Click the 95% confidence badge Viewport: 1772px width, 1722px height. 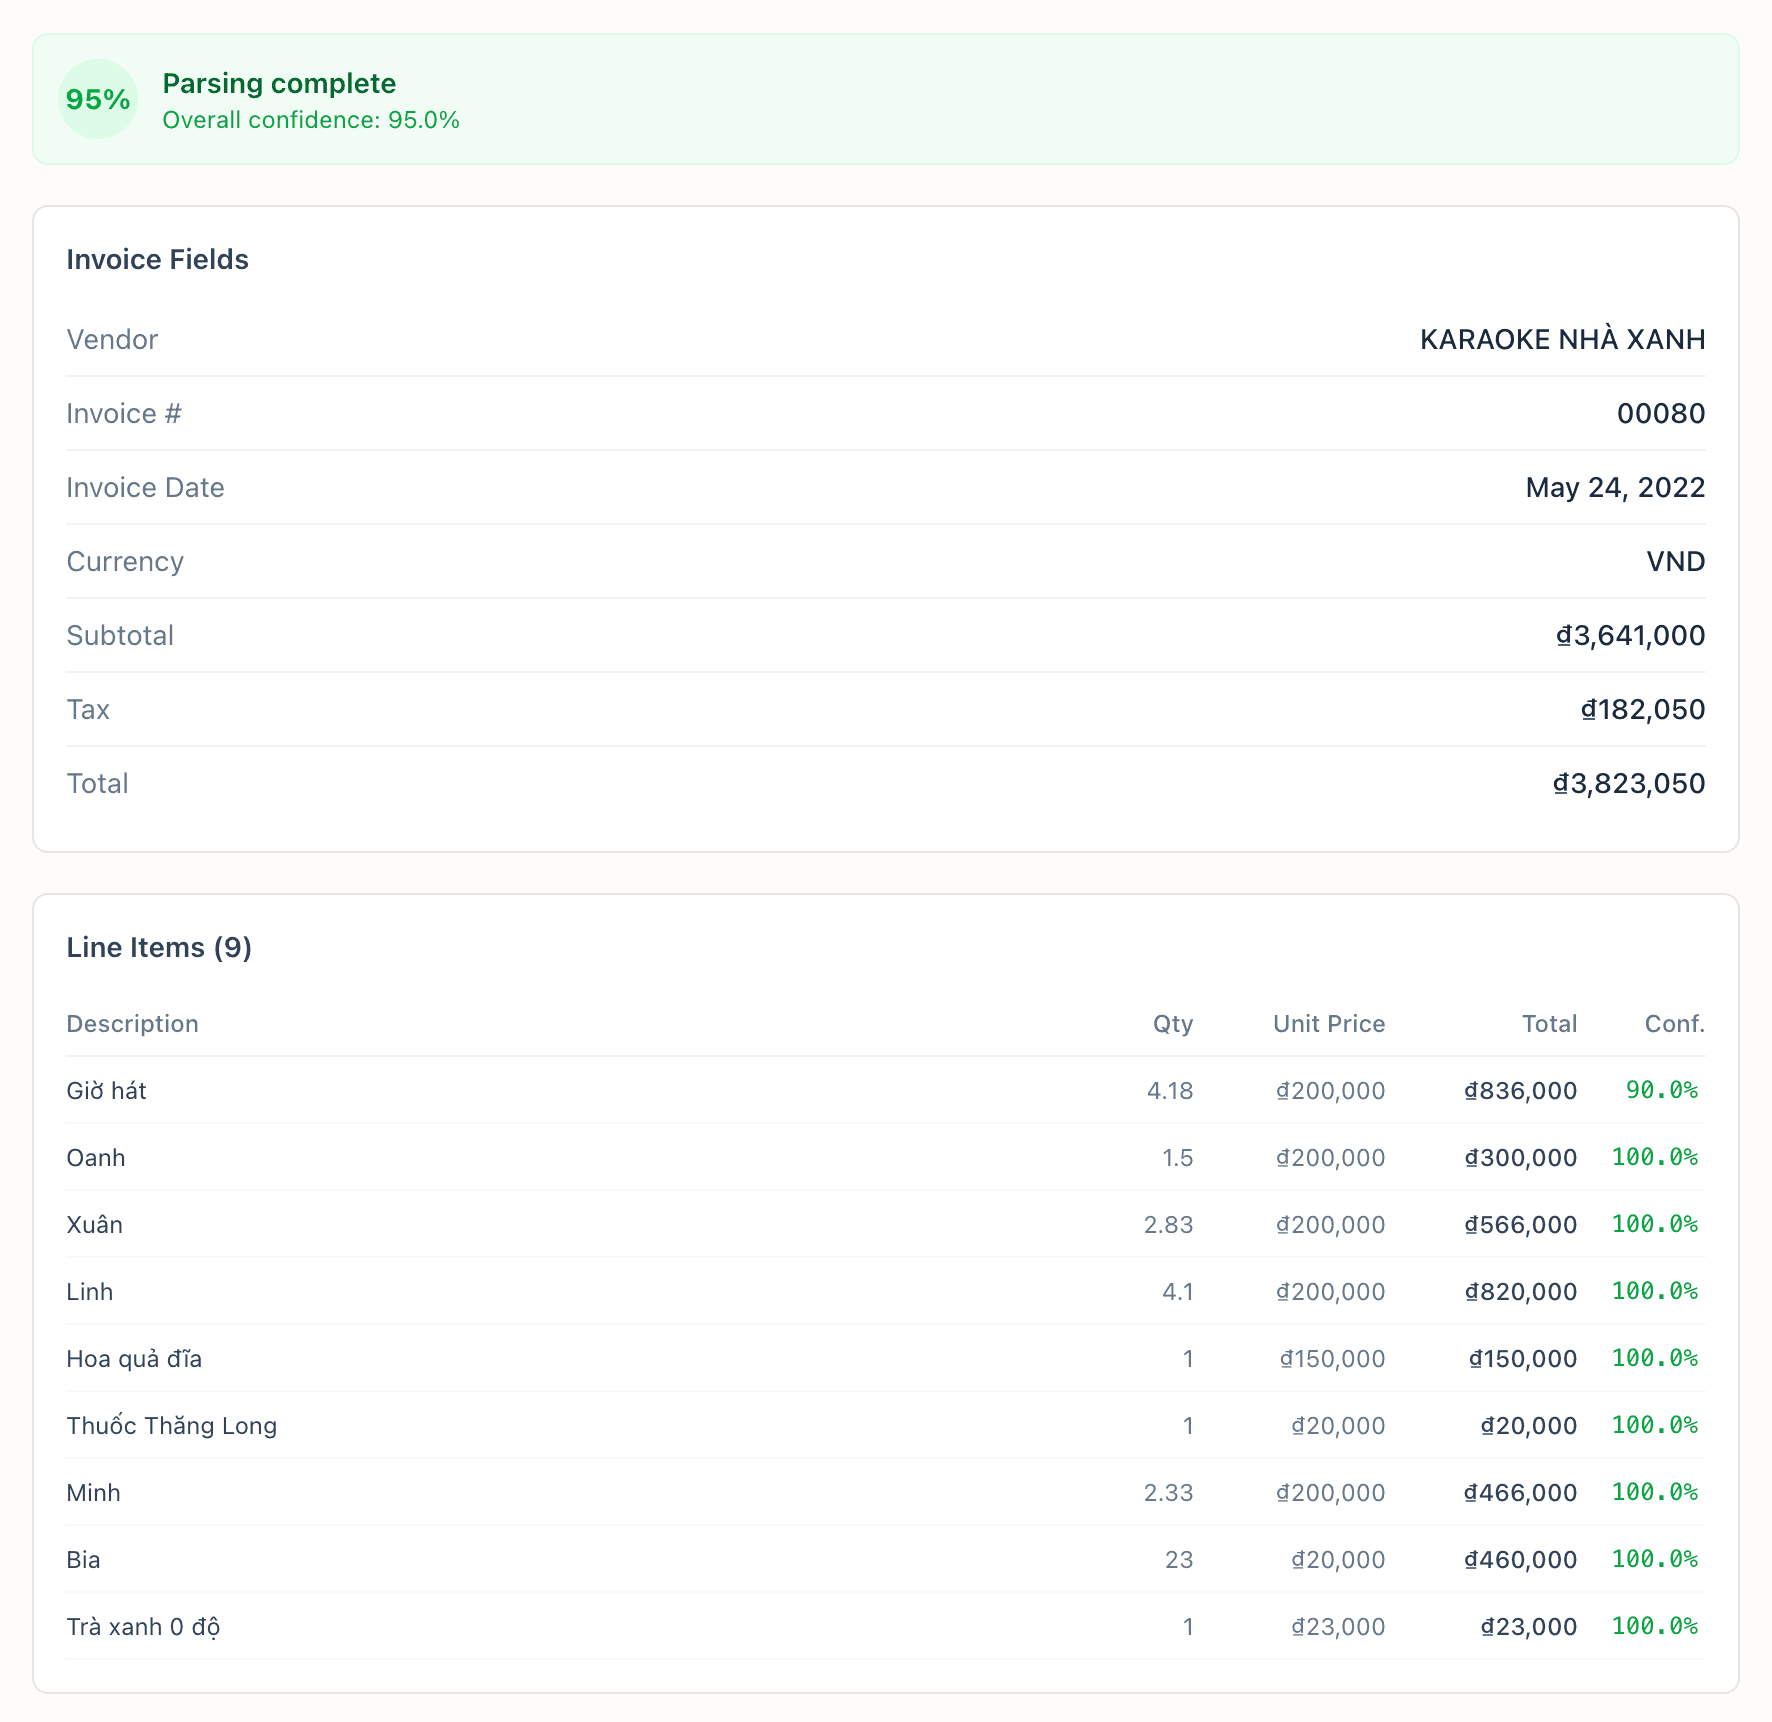[x=97, y=99]
